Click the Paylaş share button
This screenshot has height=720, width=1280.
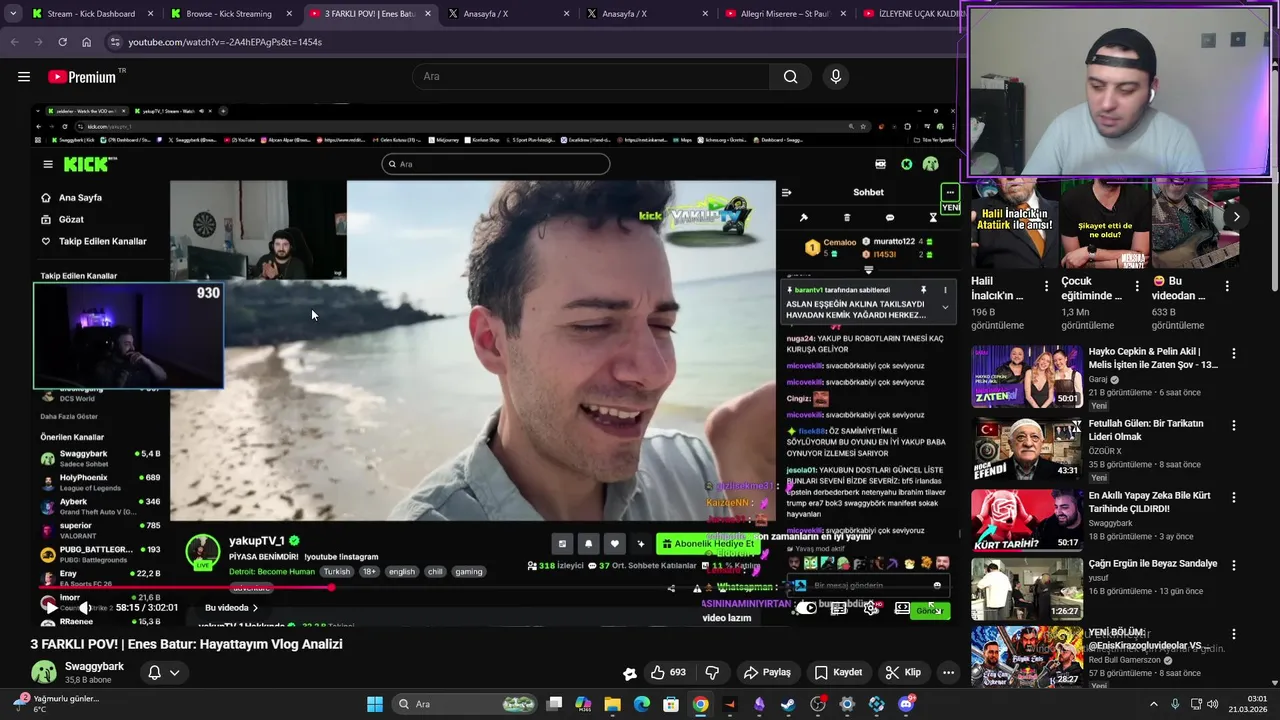767,672
